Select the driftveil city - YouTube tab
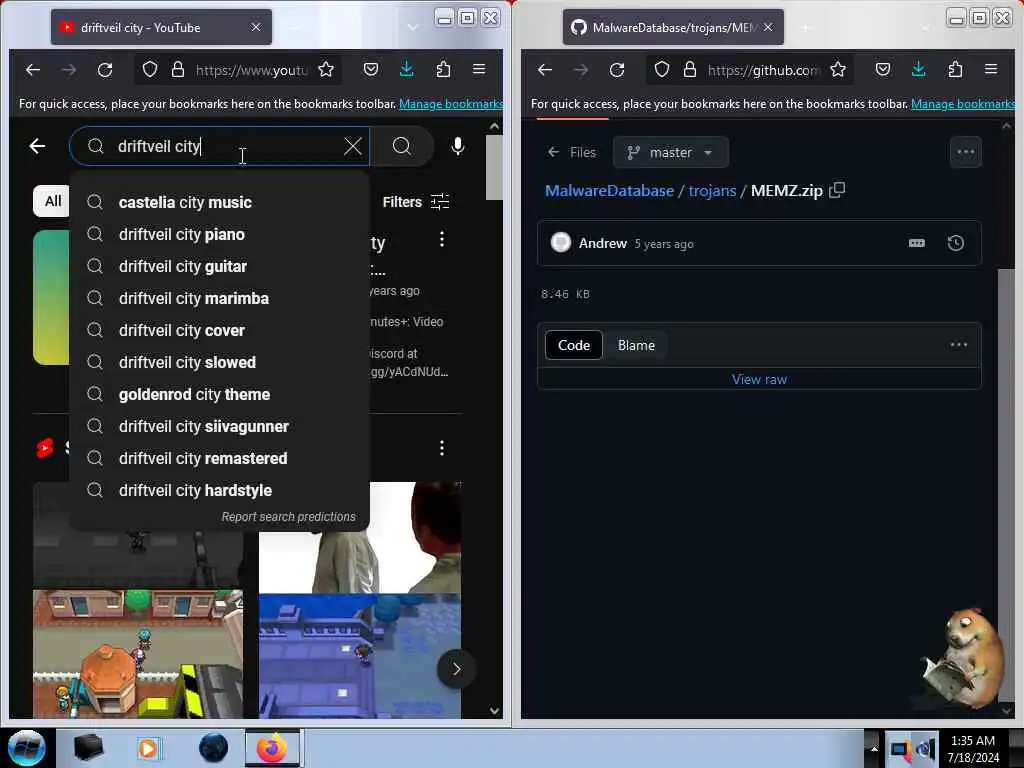 coord(161,27)
